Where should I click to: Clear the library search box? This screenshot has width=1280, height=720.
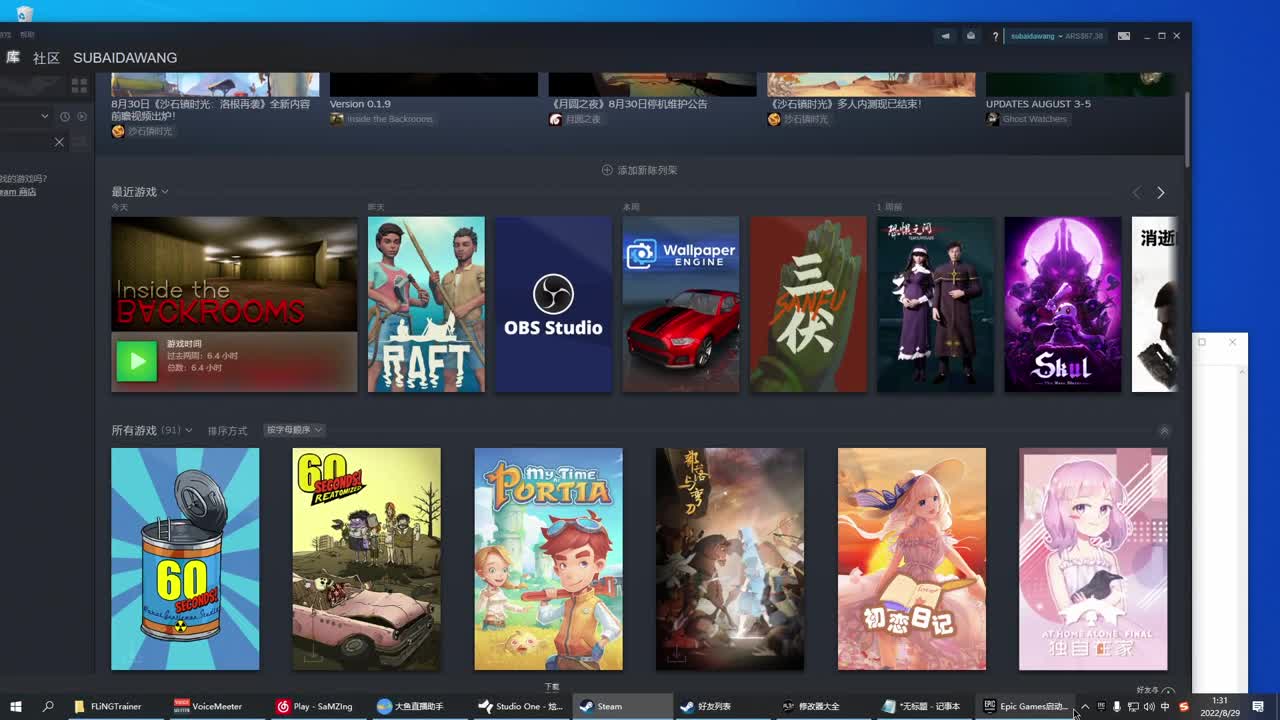[x=59, y=142]
